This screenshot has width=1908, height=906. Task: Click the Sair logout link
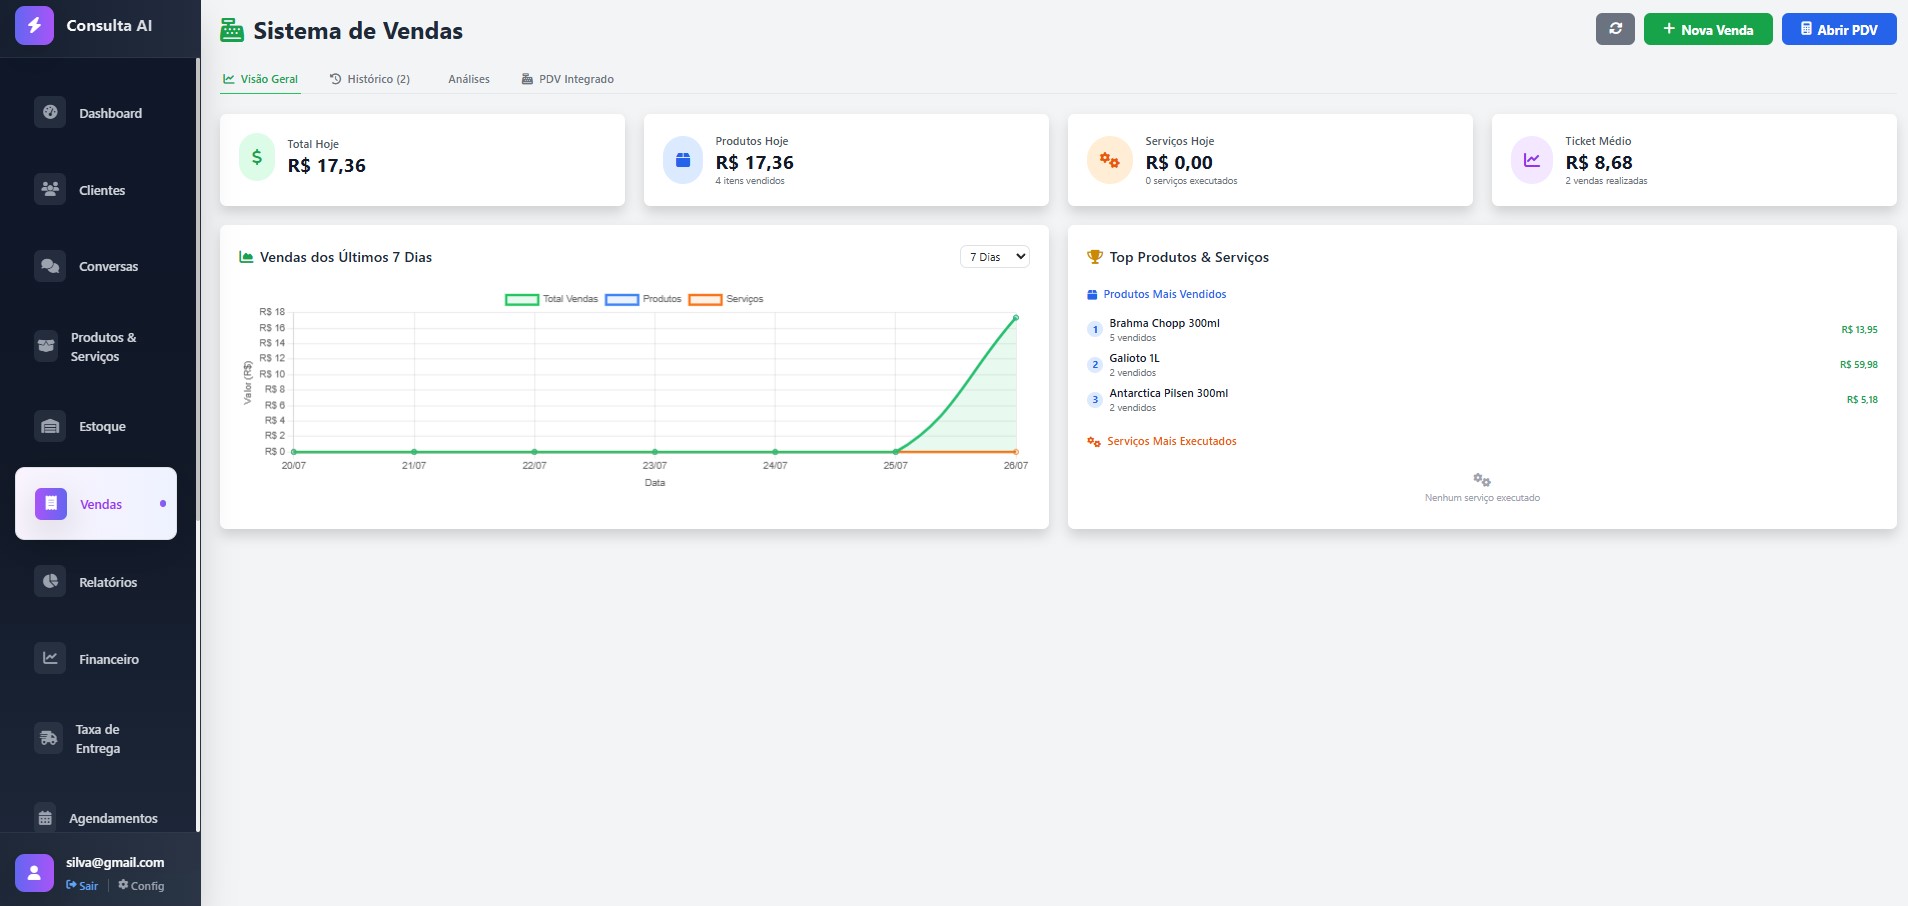click(82, 886)
